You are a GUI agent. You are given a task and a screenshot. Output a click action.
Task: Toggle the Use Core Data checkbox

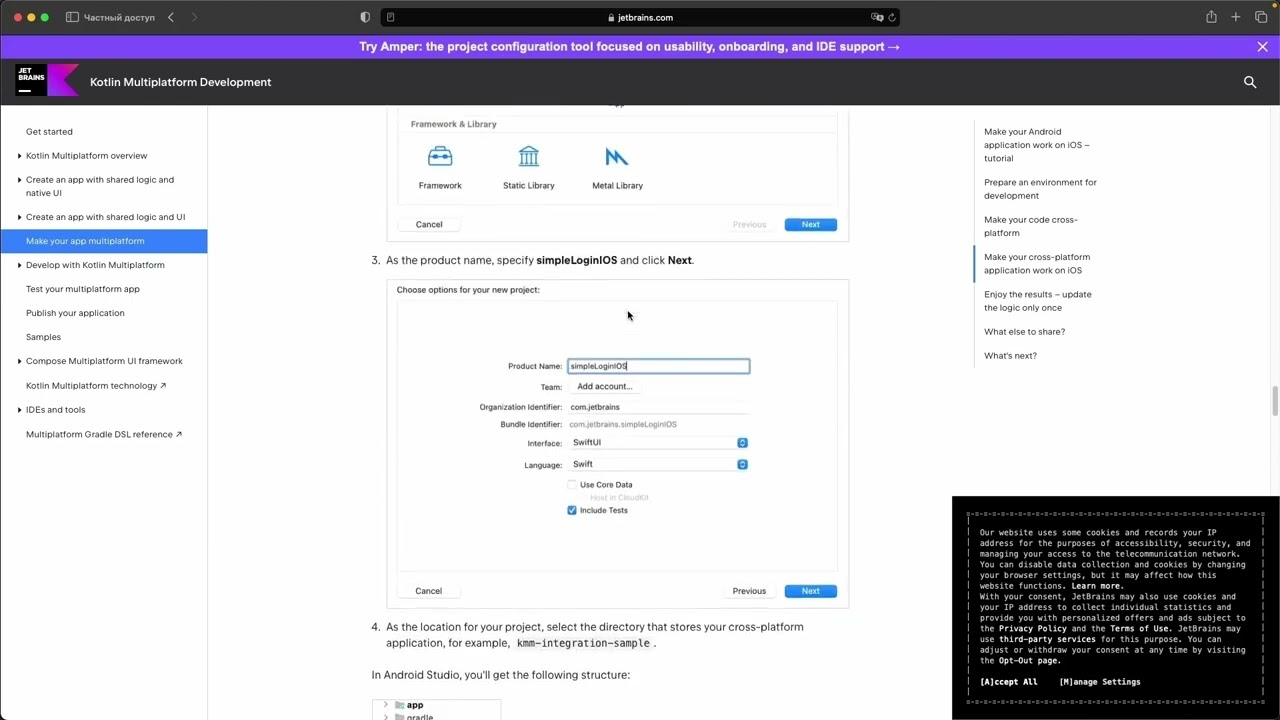[x=572, y=484]
